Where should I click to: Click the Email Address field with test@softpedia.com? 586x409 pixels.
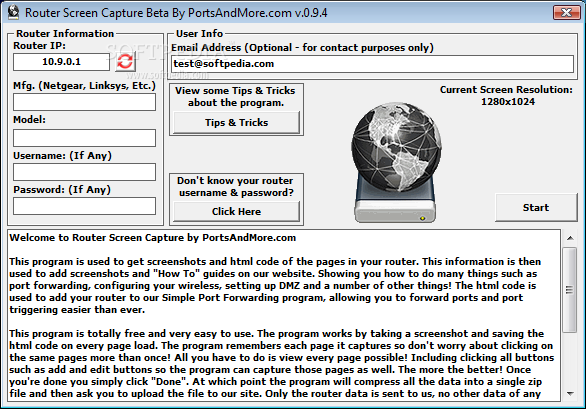(x=372, y=64)
